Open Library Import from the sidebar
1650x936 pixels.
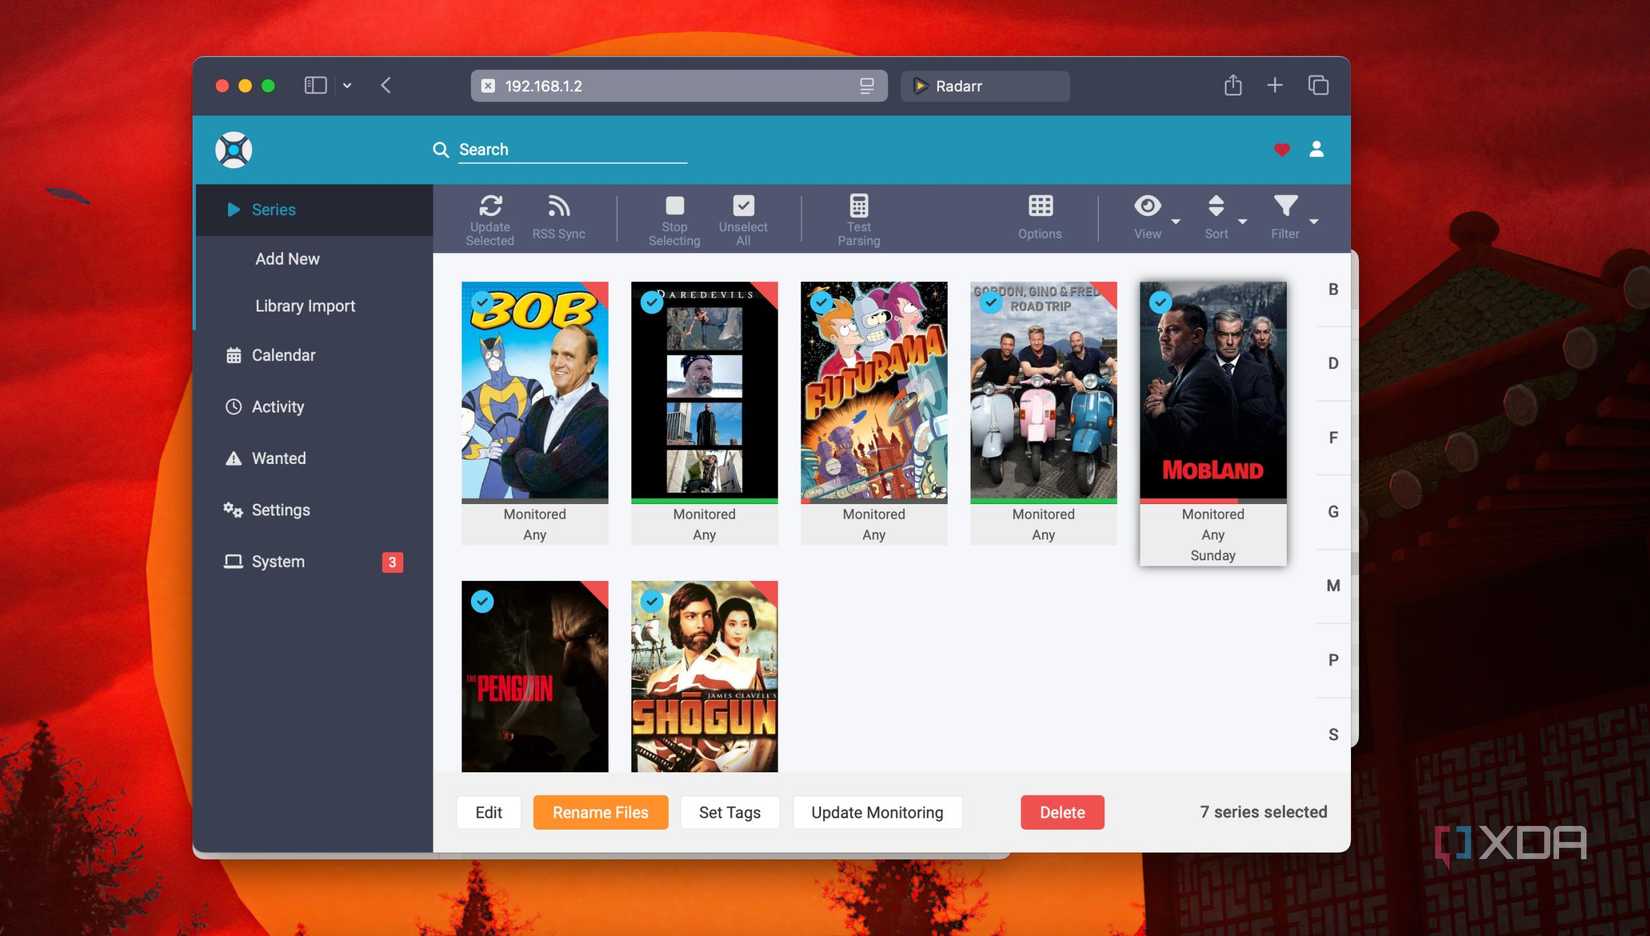pos(305,305)
